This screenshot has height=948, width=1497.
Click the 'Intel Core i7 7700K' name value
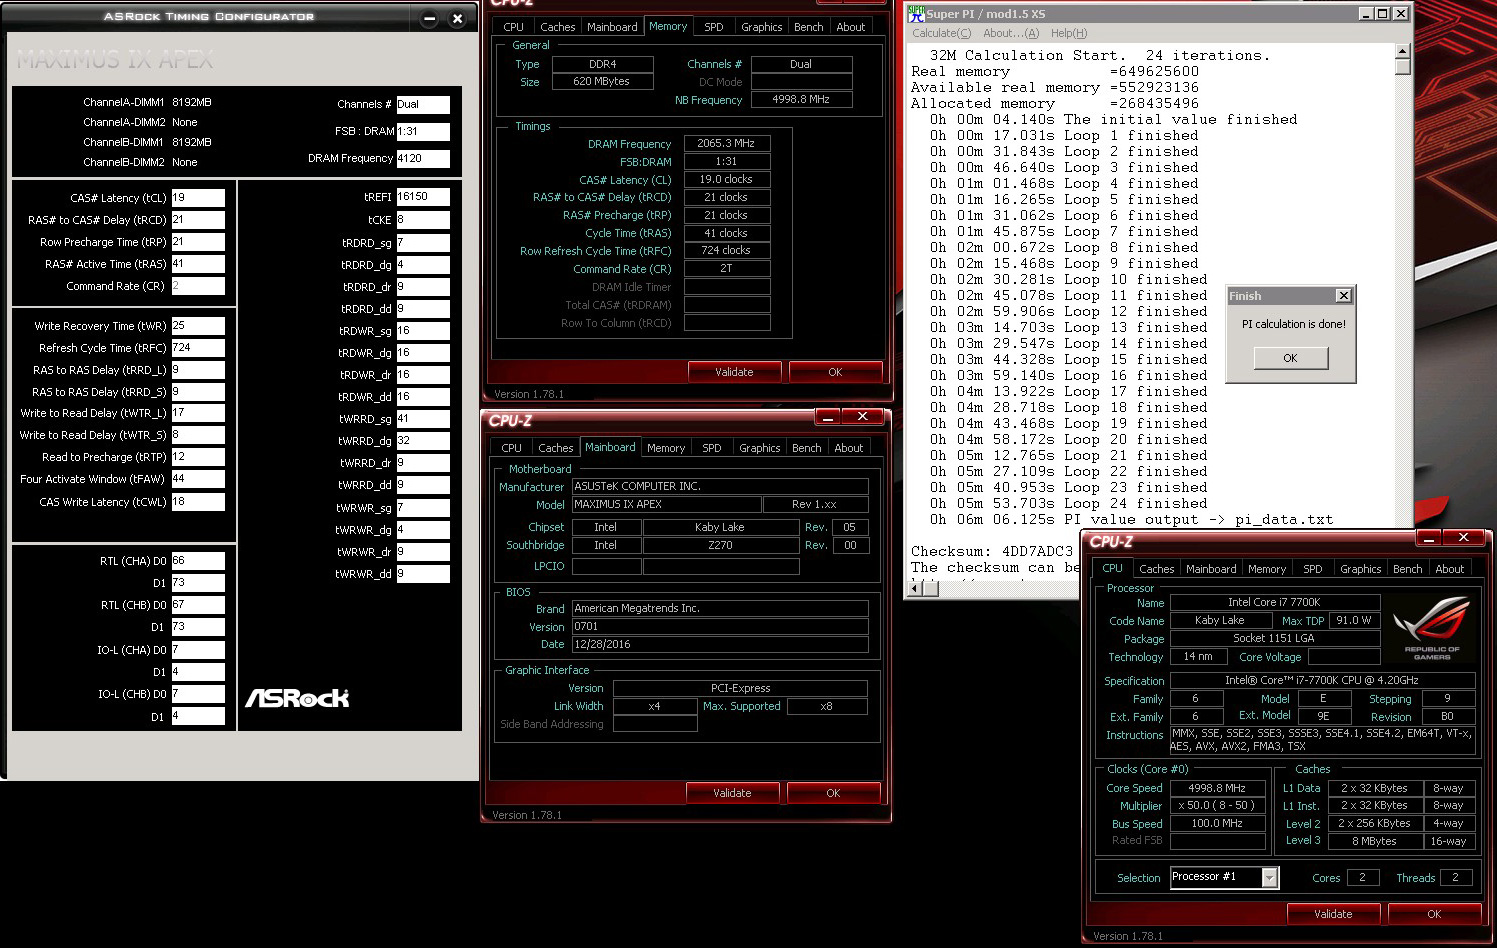tap(1274, 602)
